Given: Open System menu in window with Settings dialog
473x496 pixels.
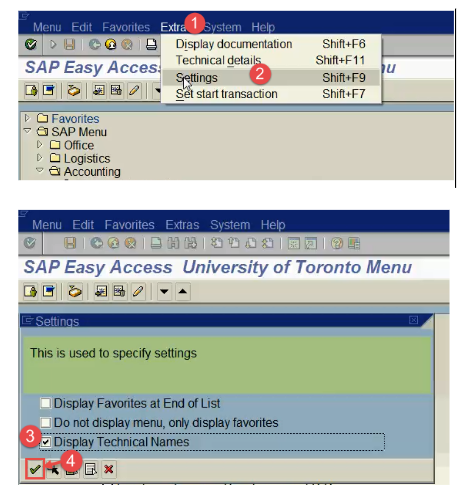Looking at the screenshot, I should coord(230,225).
